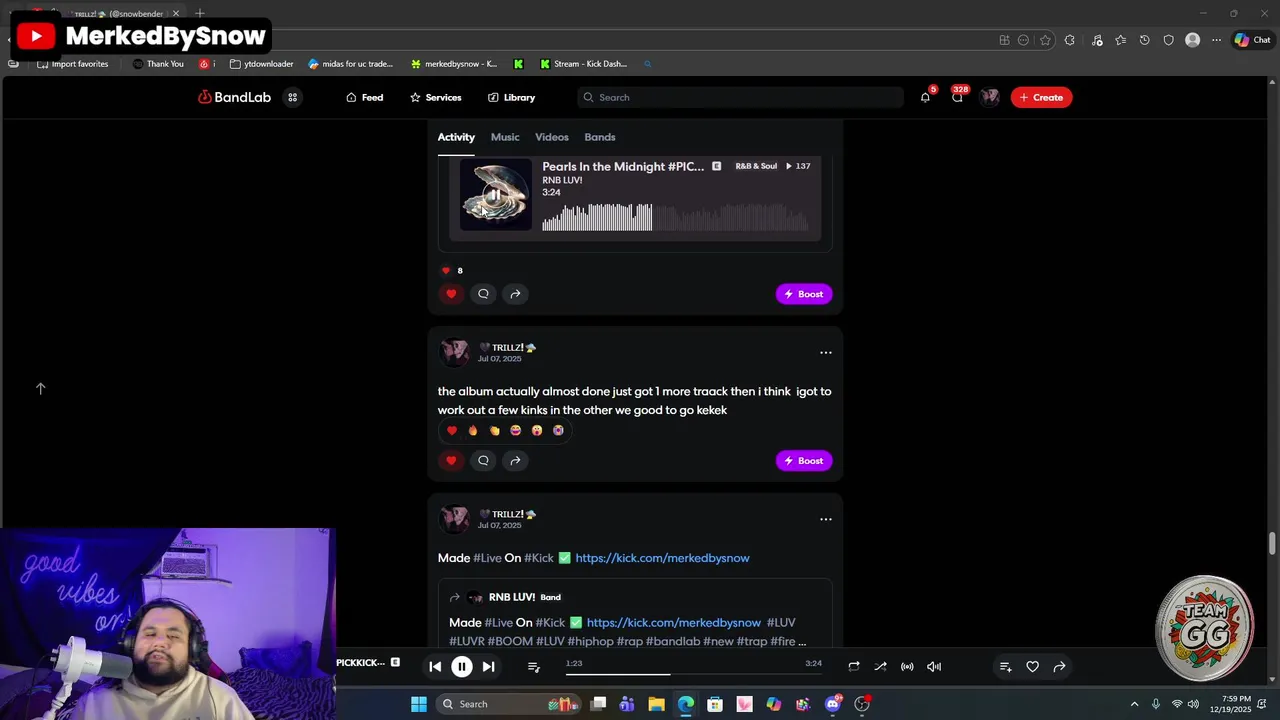Go back to the previous track

435,667
